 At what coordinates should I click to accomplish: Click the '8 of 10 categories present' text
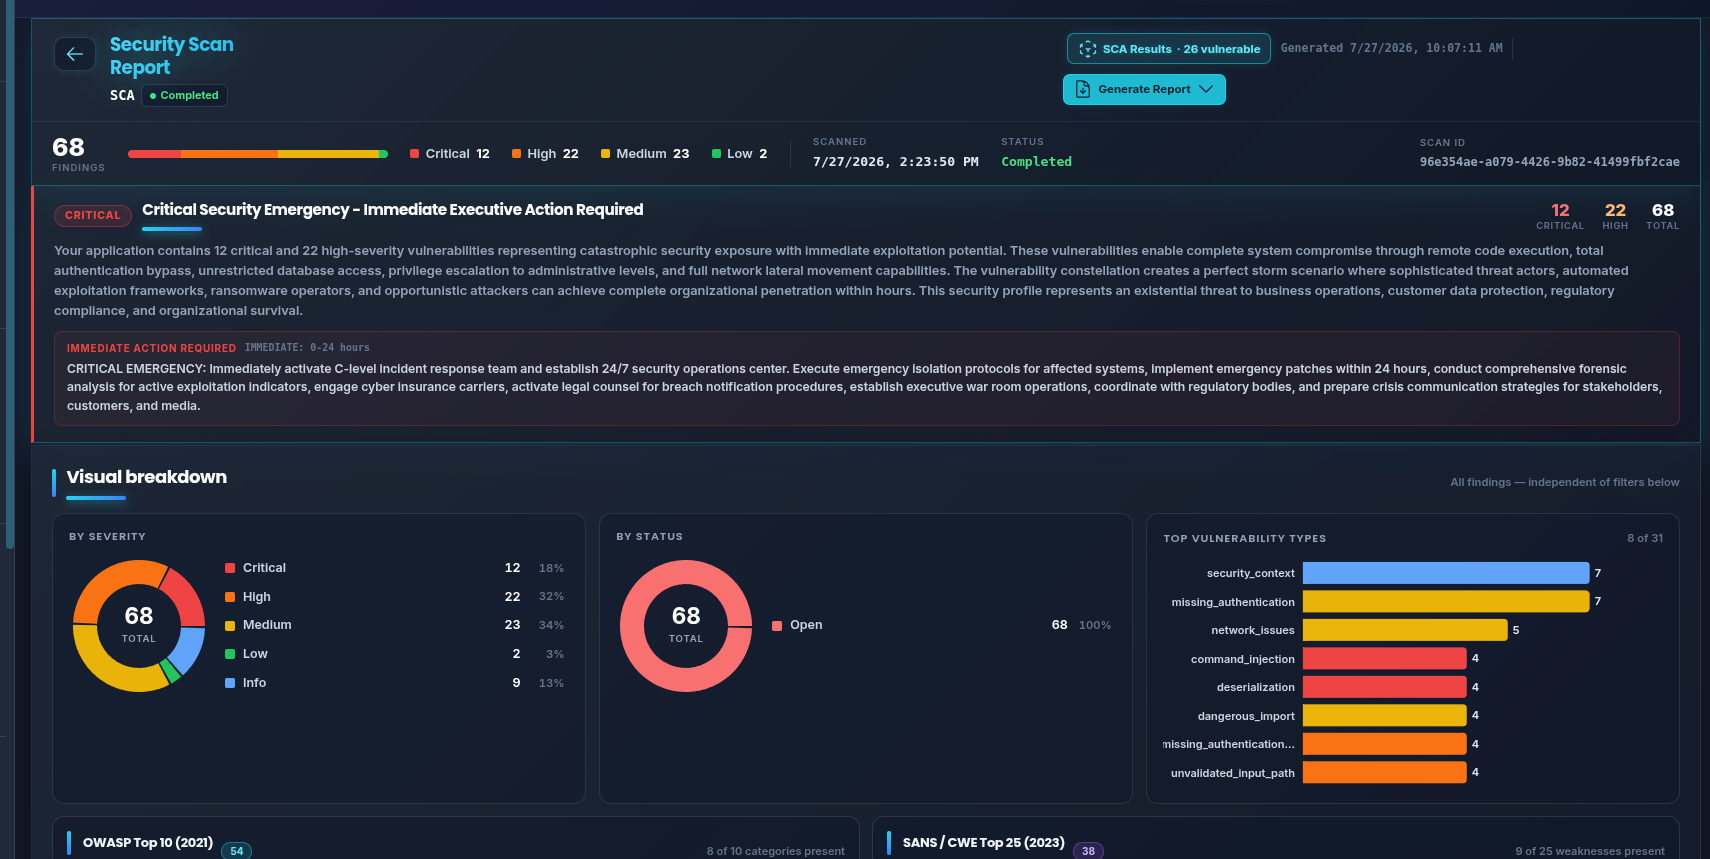(776, 852)
